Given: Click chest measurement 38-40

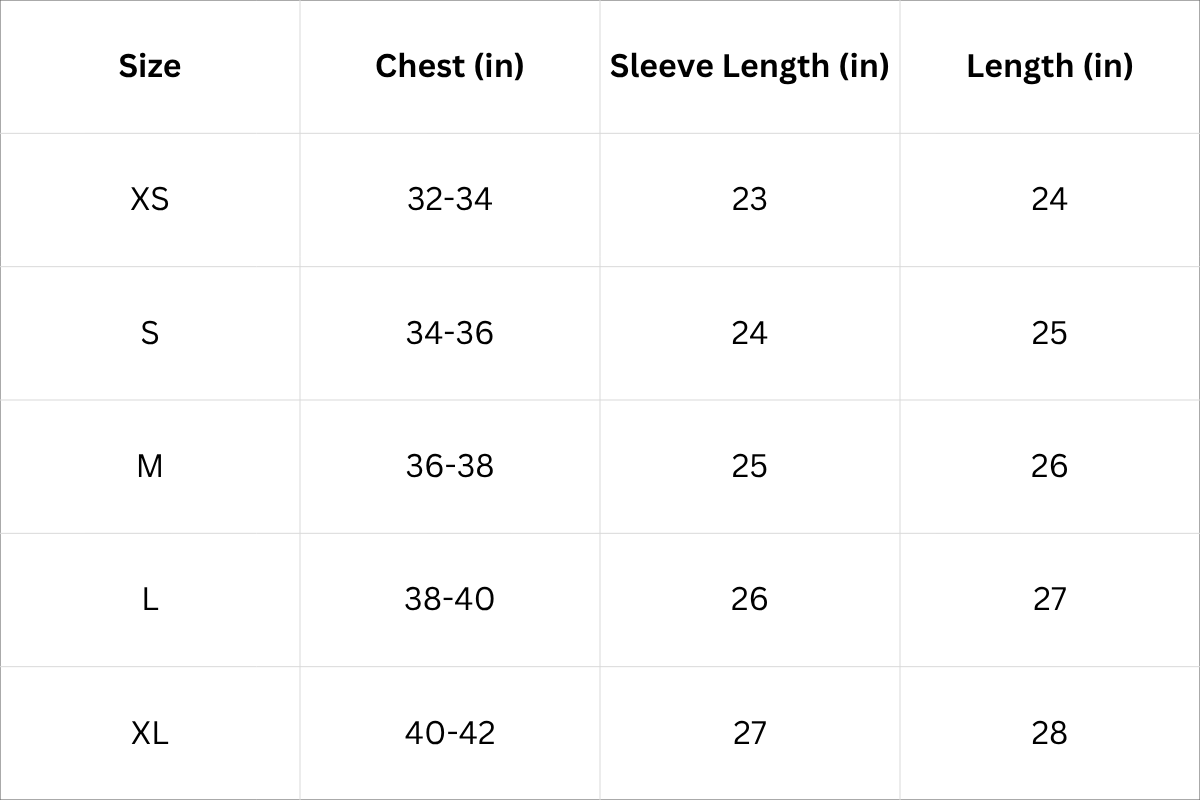Looking at the screenshot, I should pos(450,599).
